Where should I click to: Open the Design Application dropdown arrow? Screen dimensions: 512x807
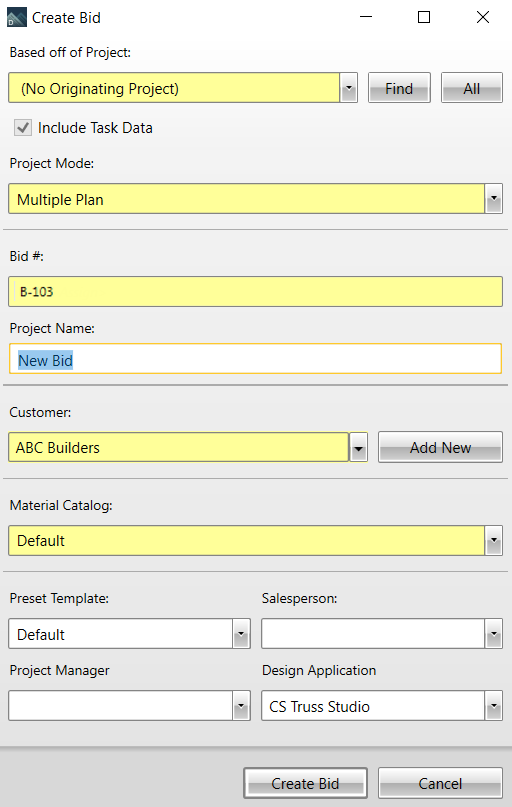point(493,706)
